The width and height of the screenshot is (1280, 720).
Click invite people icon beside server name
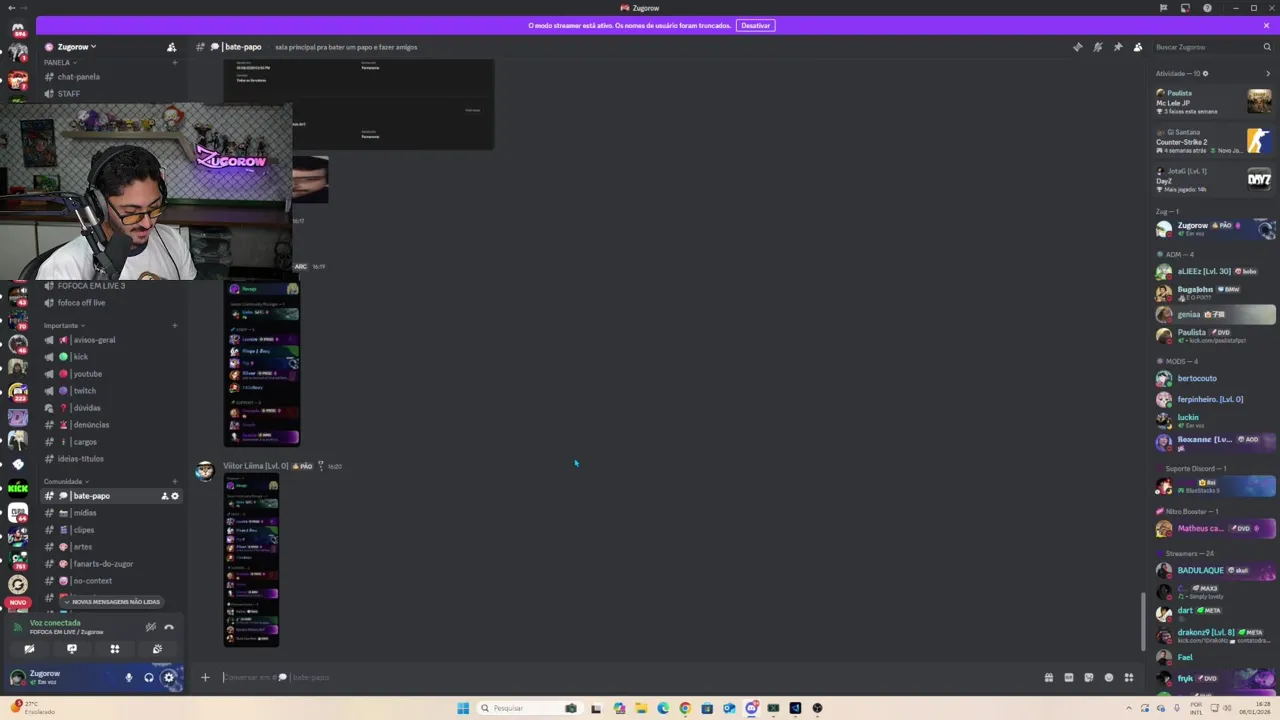pos(171,47)
